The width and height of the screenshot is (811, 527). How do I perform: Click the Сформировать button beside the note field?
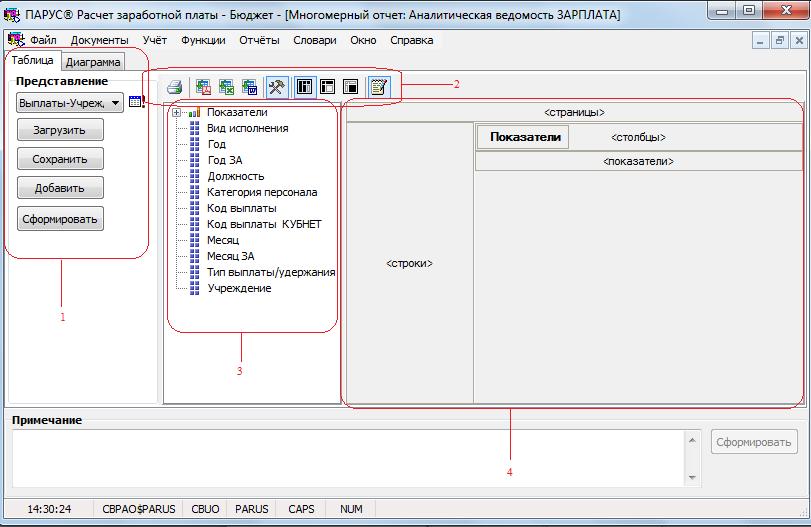[754, 442]
